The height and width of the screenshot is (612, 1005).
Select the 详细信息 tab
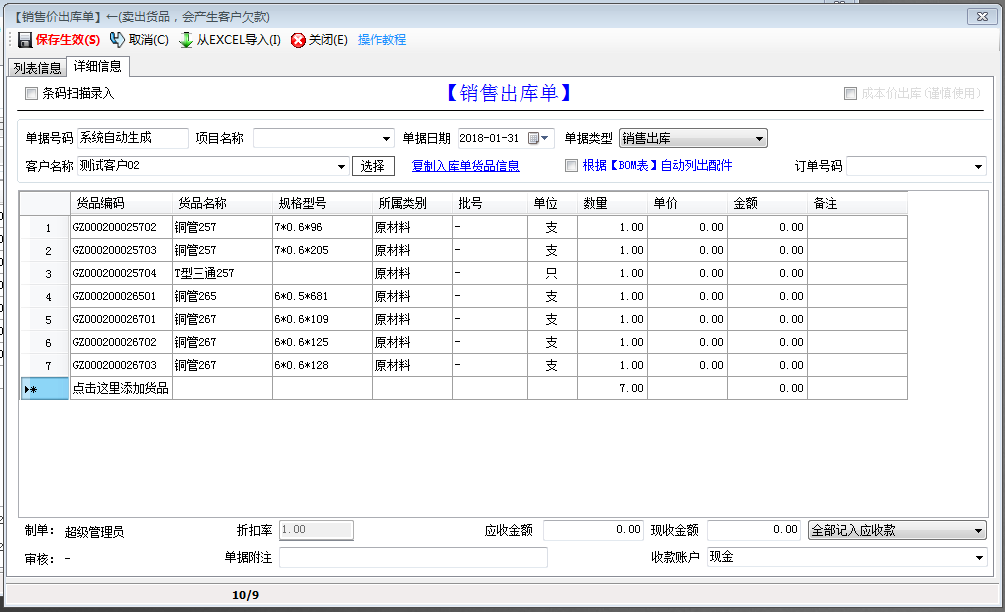point(98,67)
